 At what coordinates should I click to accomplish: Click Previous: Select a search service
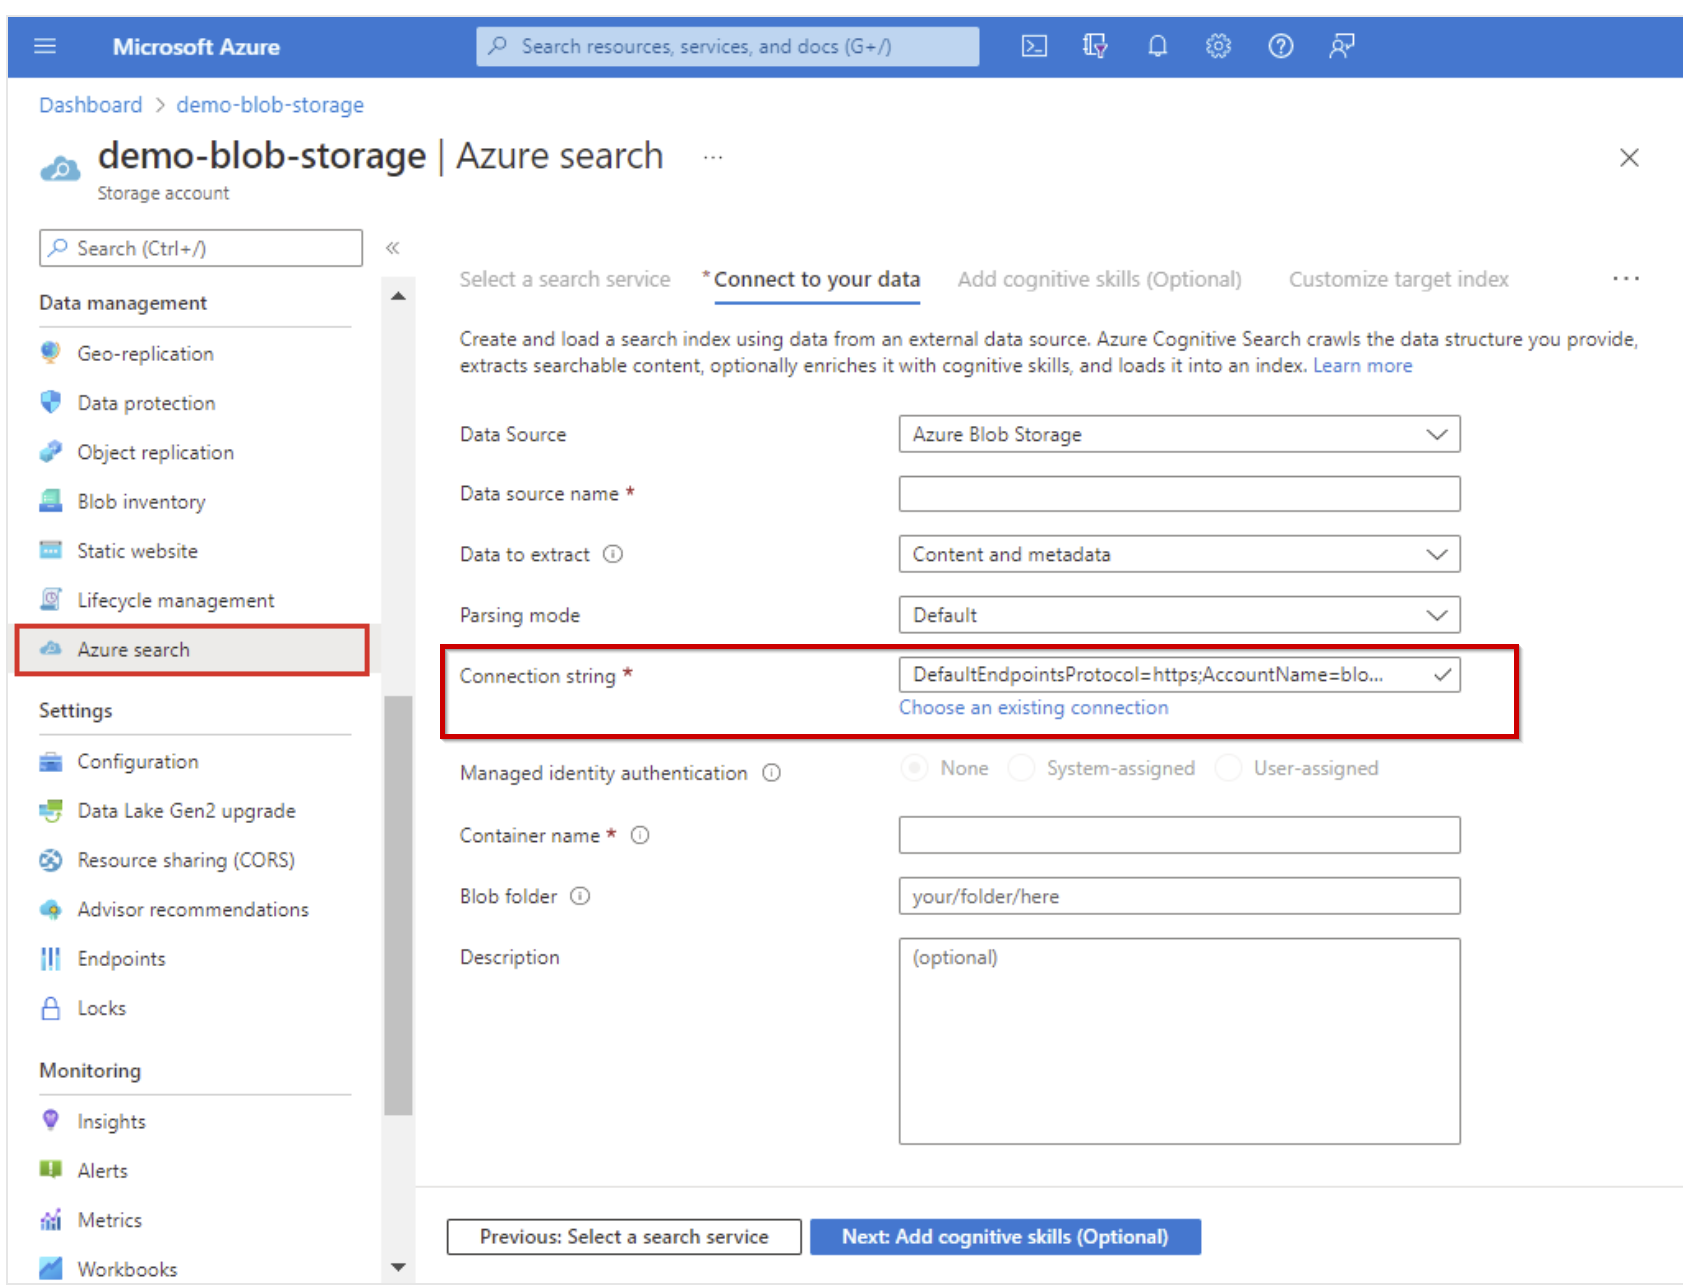[x=624, y=1237]
